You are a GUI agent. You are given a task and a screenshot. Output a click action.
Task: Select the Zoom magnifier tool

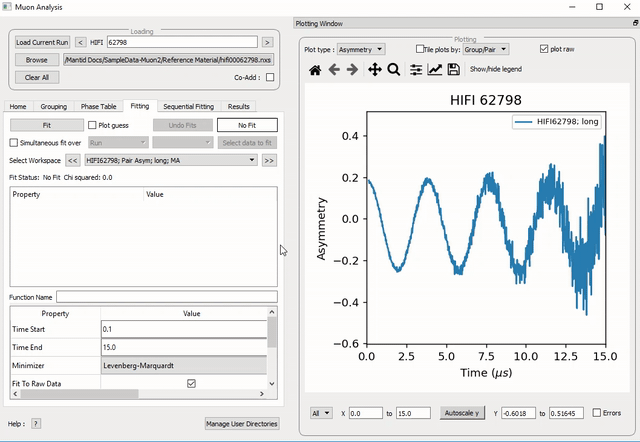pyautogui.click(x=394, y=70)
